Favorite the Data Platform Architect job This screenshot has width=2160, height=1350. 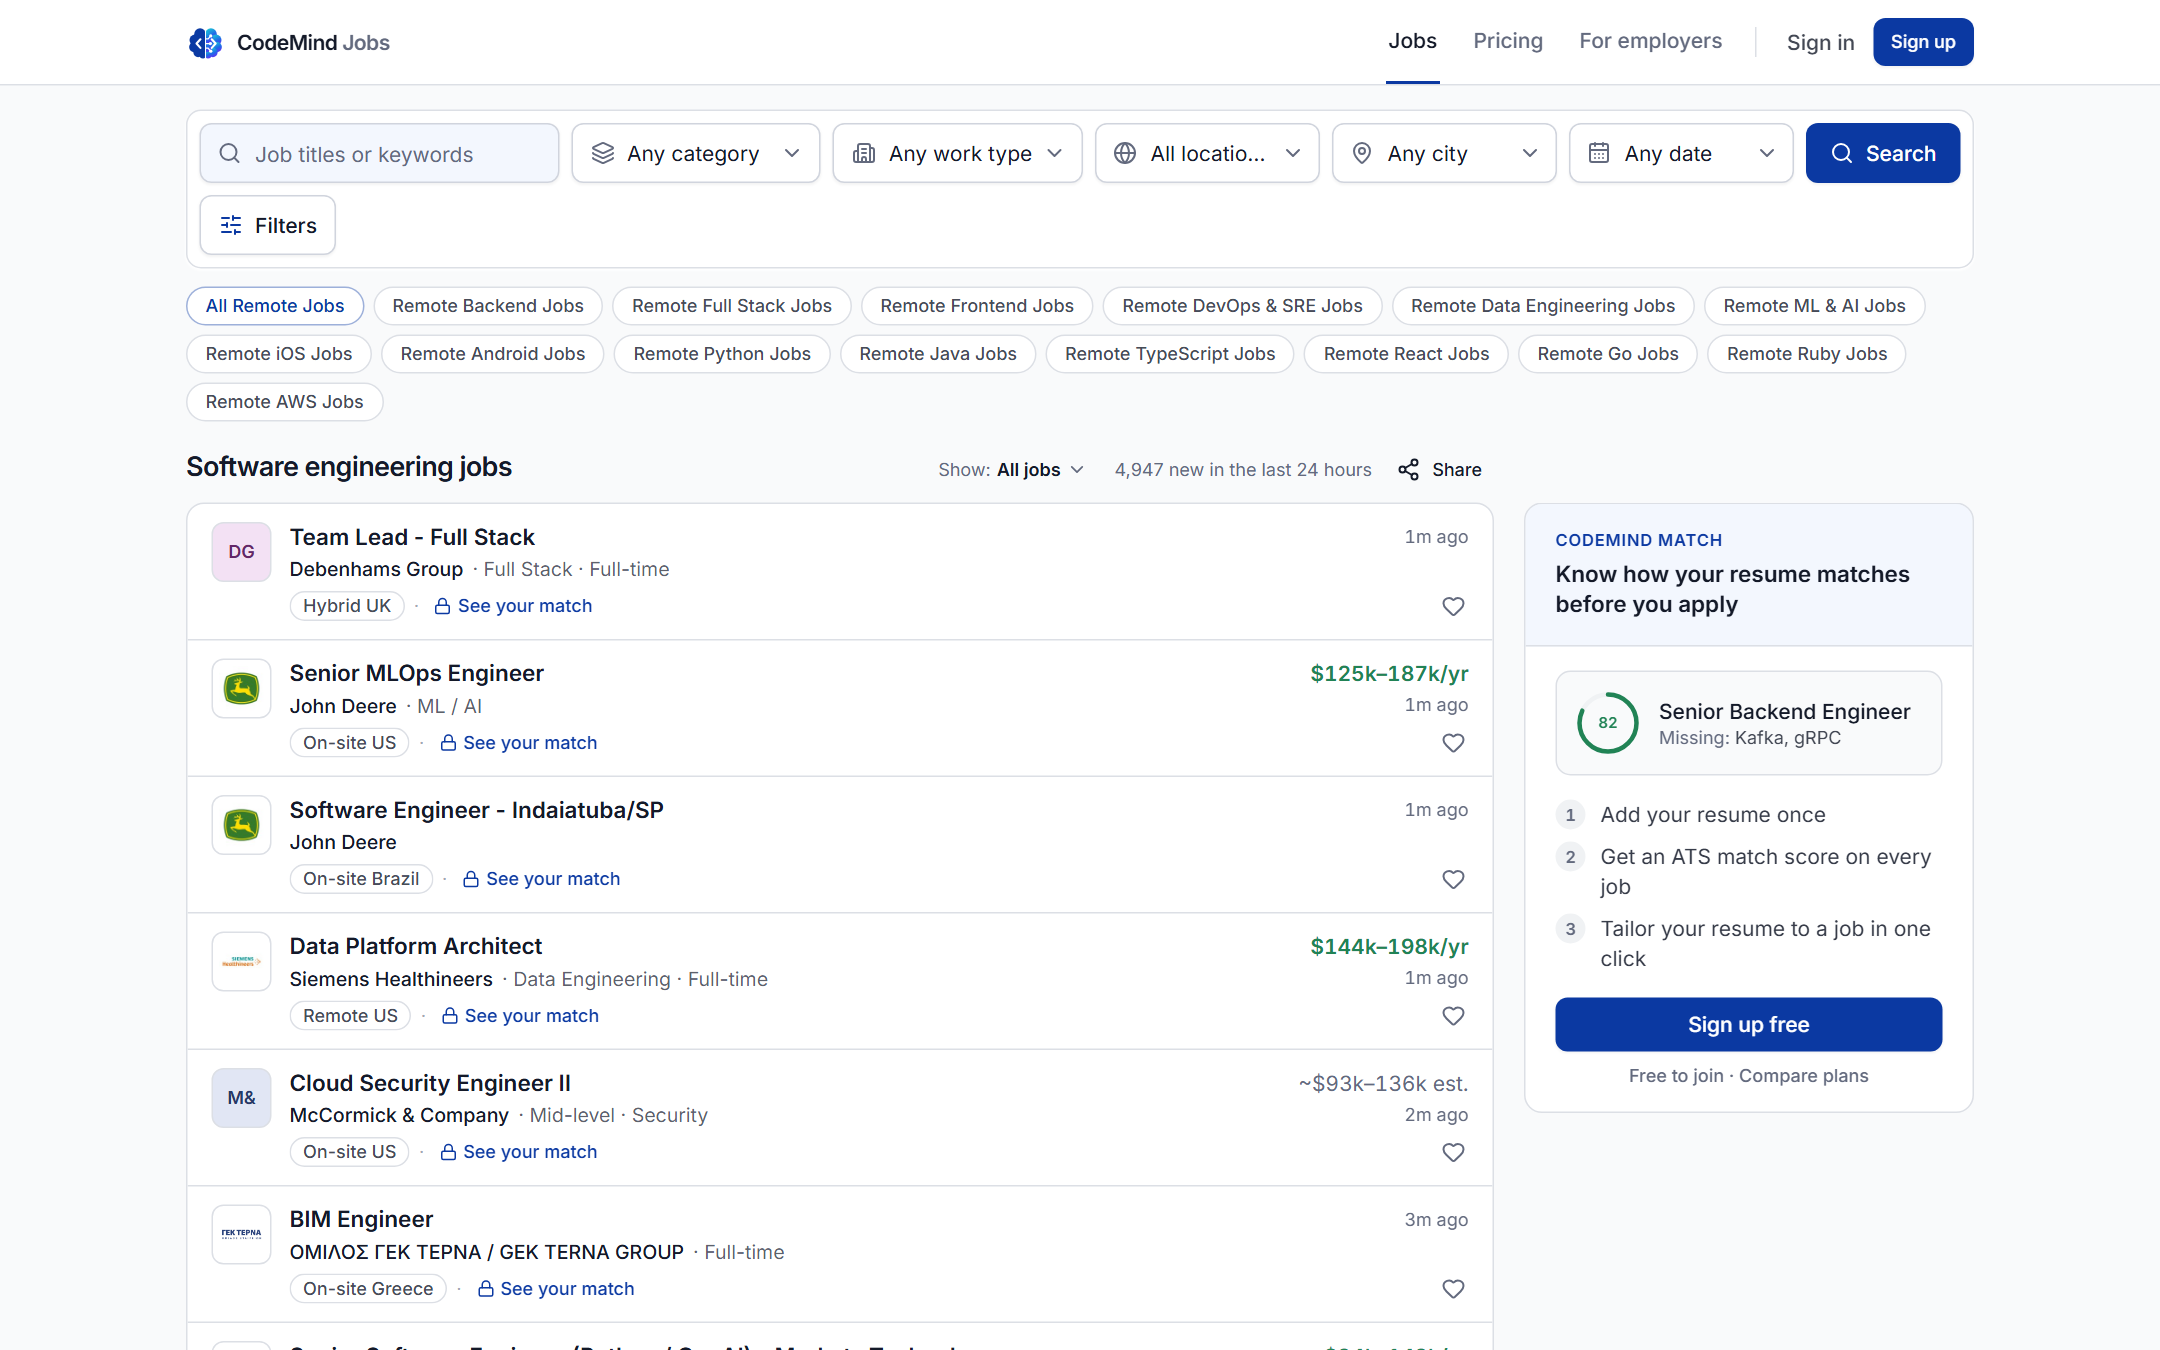(x=1453, y=1016)
